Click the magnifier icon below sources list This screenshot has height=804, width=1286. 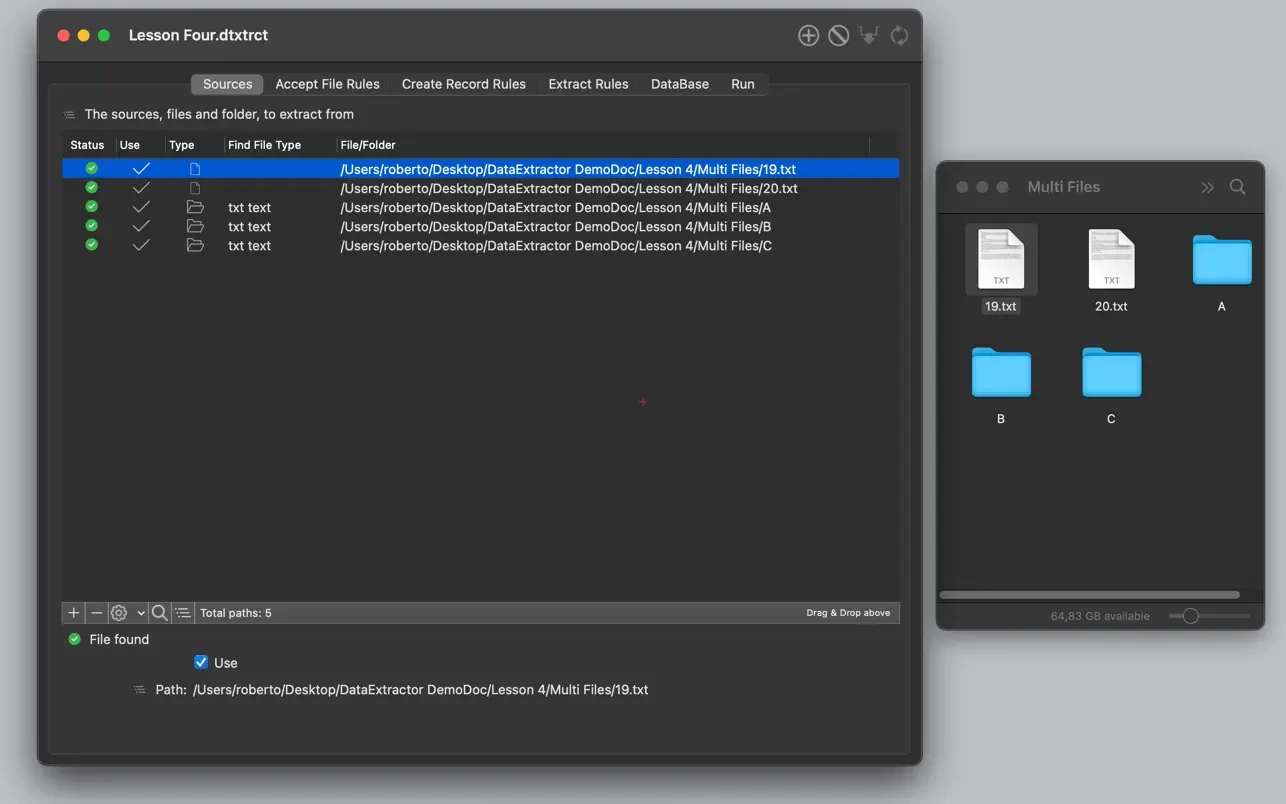click(159, 613)
